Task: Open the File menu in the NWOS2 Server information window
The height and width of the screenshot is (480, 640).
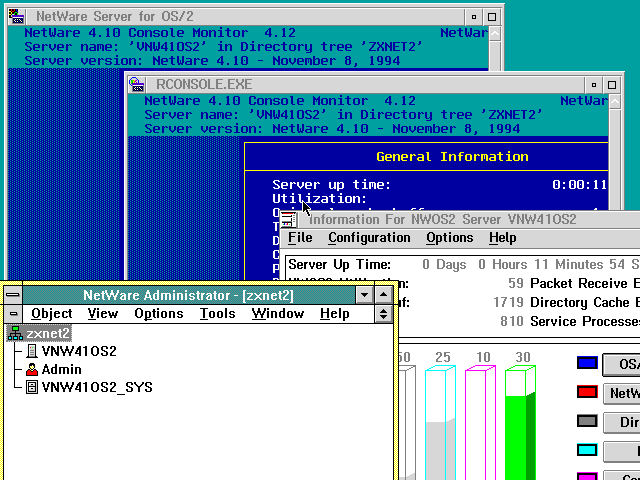Action: (x=300, y=238)
